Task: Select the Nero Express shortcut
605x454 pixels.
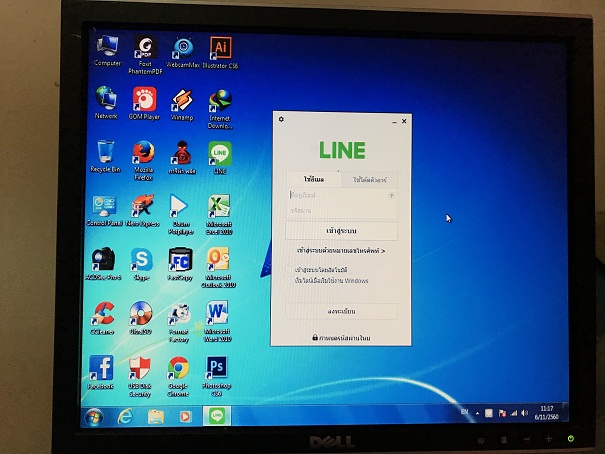Action: (142, 210)
